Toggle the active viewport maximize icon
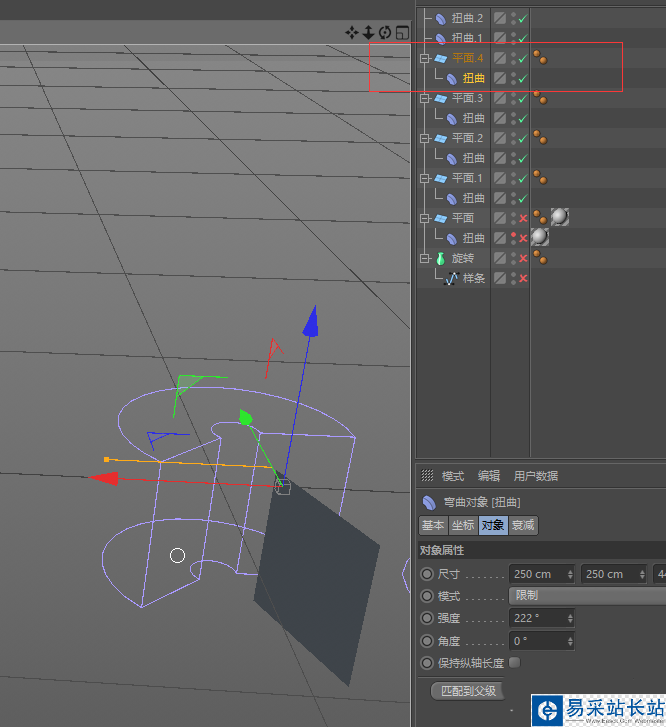The height and width of the screenshot is (727, 666). point(403,32)
